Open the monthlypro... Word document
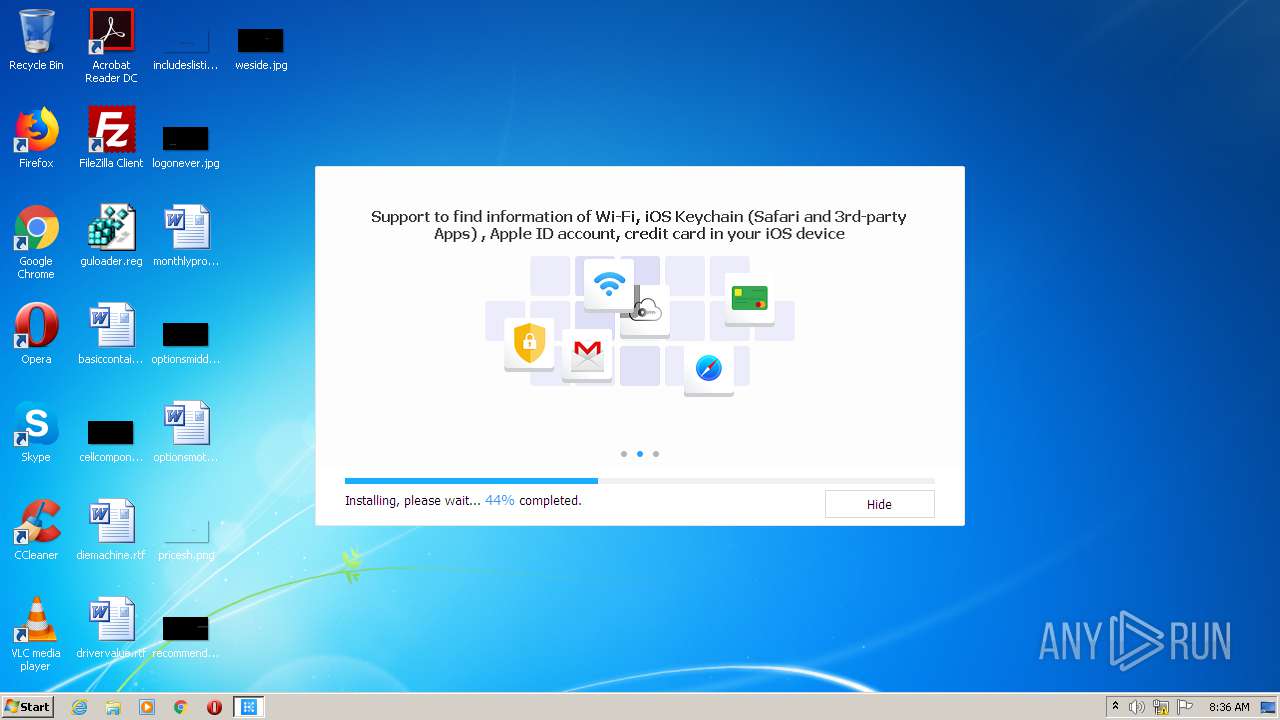 [x=186, y=236]
